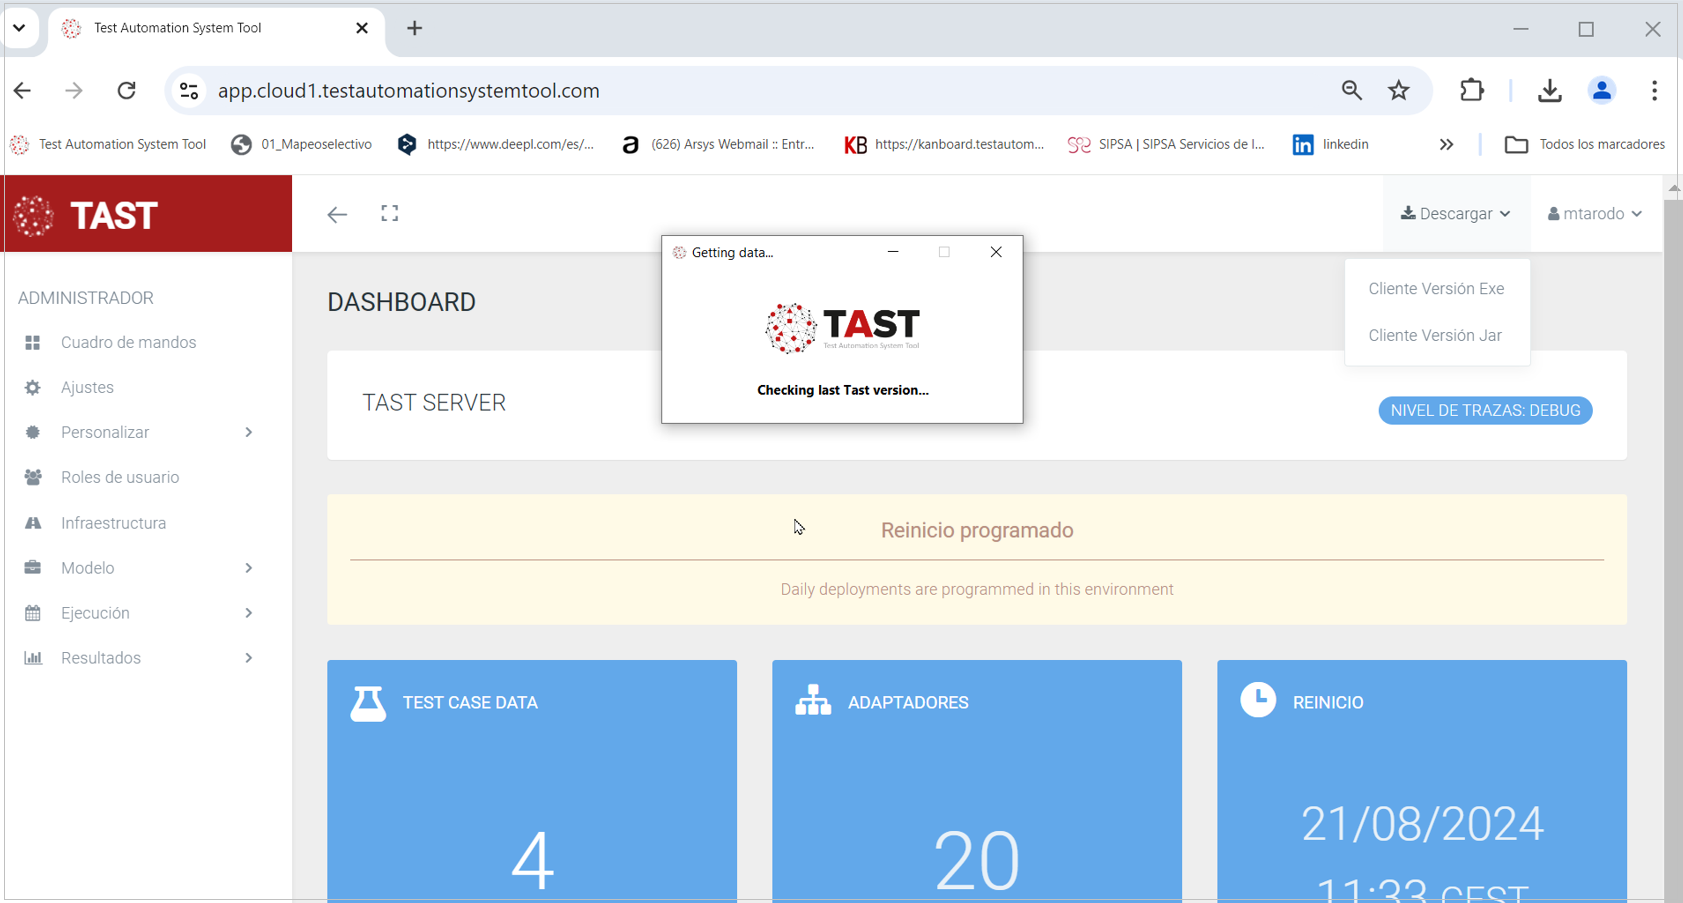Open Ajustes via the gear icon
This screenshot has width=1683, height=903.
point(33,387)
